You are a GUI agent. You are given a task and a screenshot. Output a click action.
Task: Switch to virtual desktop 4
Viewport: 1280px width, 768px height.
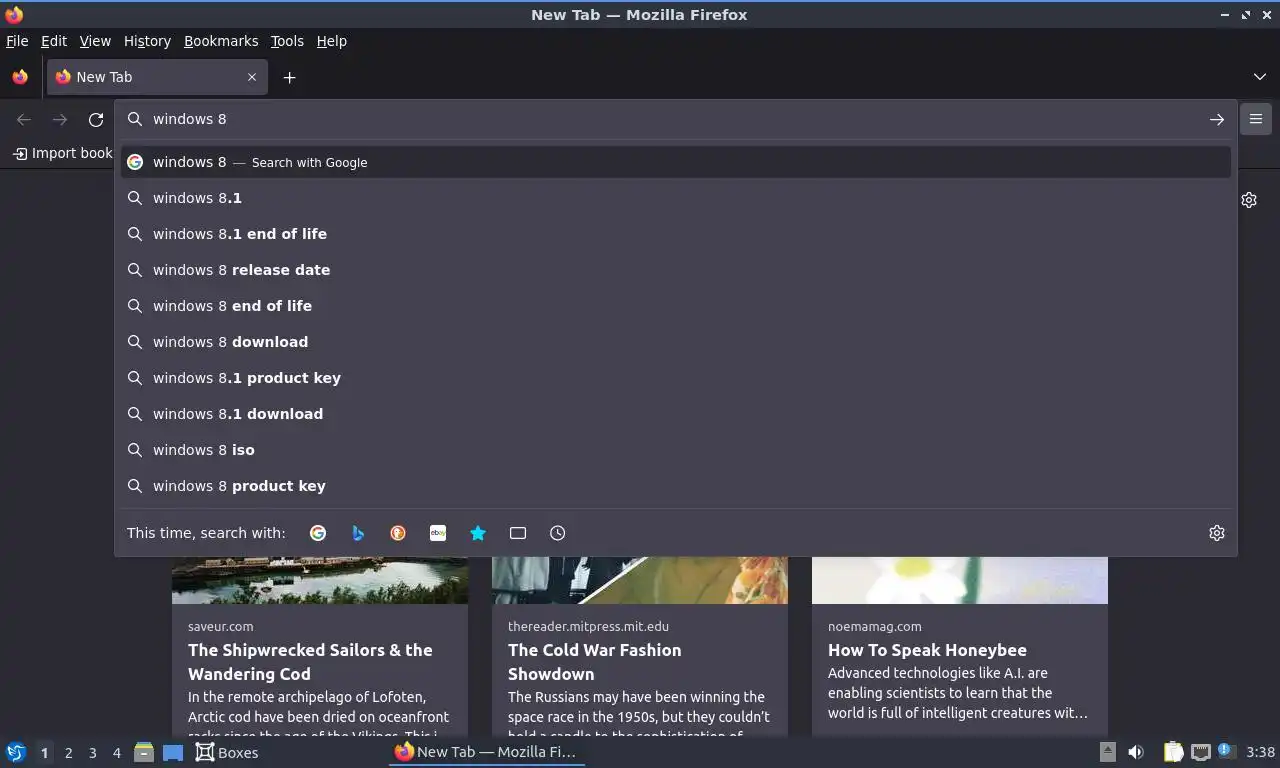click(x=116, y=753)
